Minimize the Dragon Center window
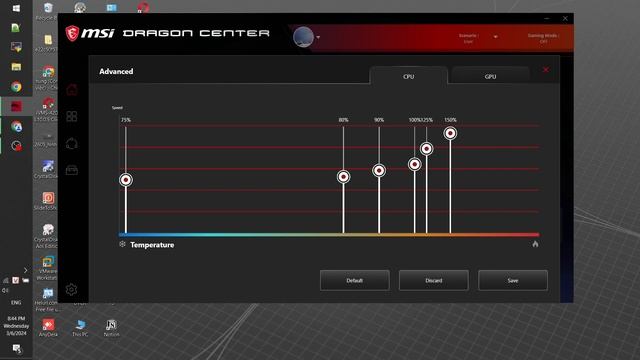 (x=547, y=18)
